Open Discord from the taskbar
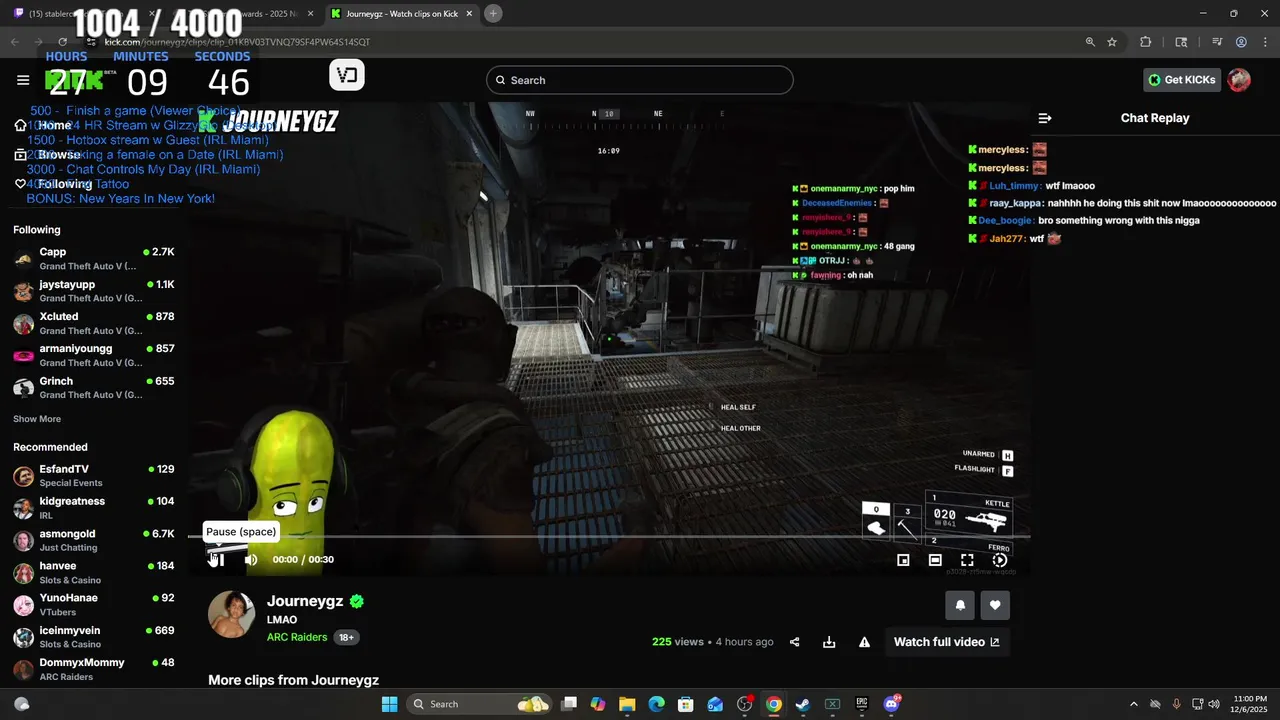Viewport: 1280px width, 720px height. (x=891, y=704)
